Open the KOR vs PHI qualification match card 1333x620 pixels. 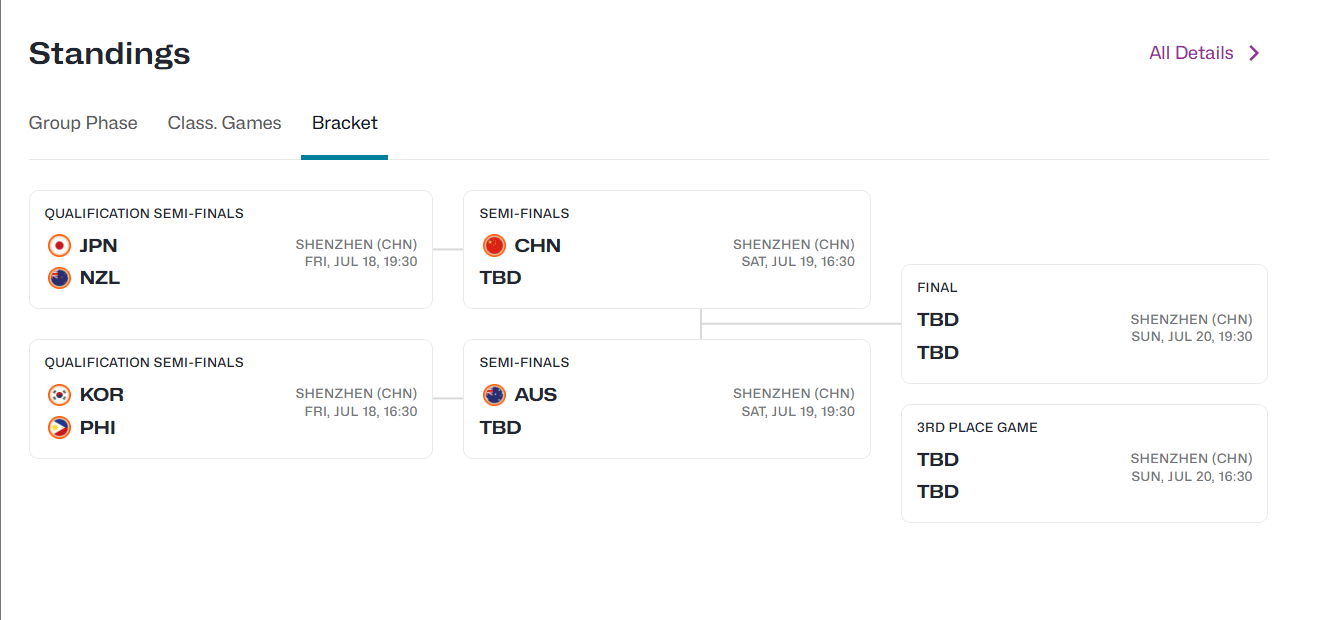[231, 399]
